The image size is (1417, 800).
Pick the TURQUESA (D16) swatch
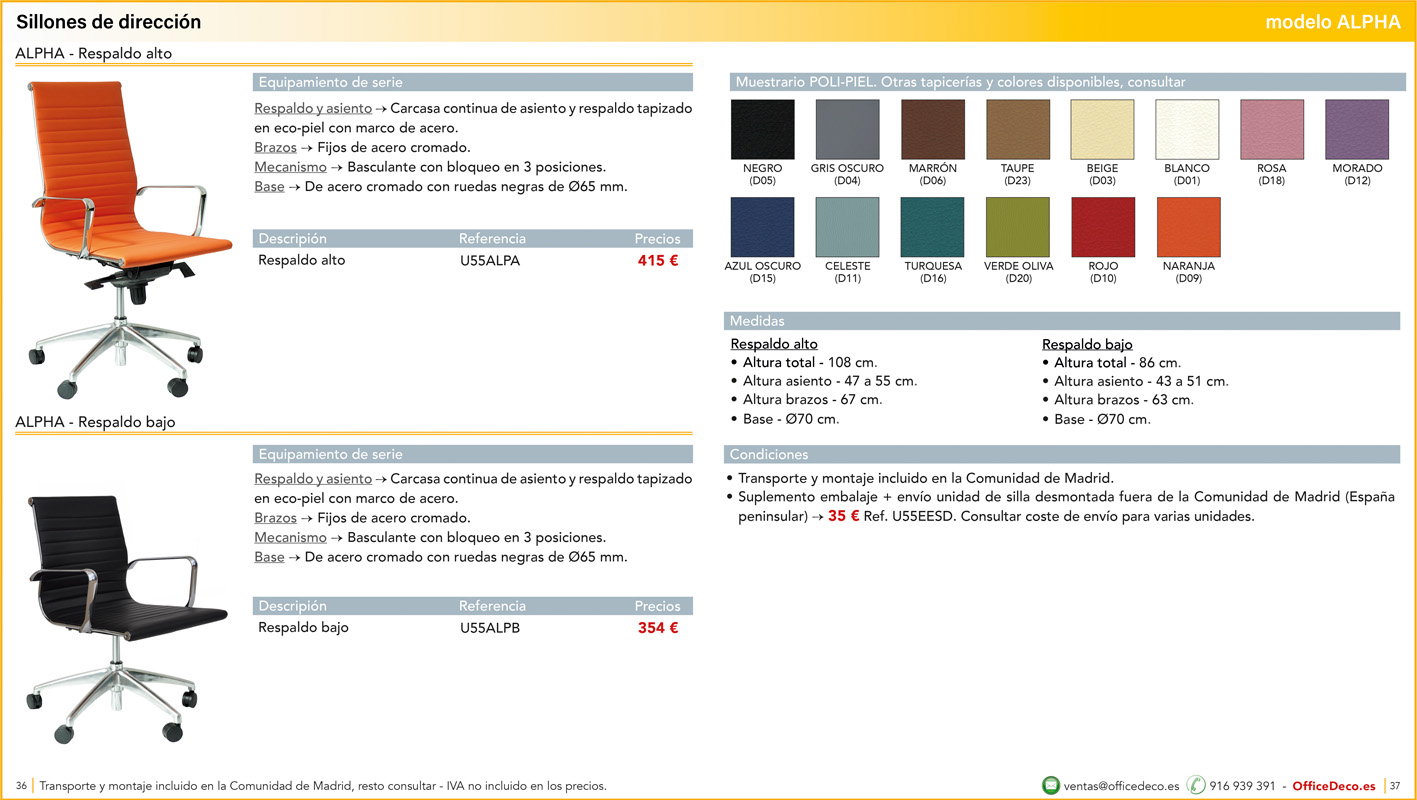click(x=933, y=227)
